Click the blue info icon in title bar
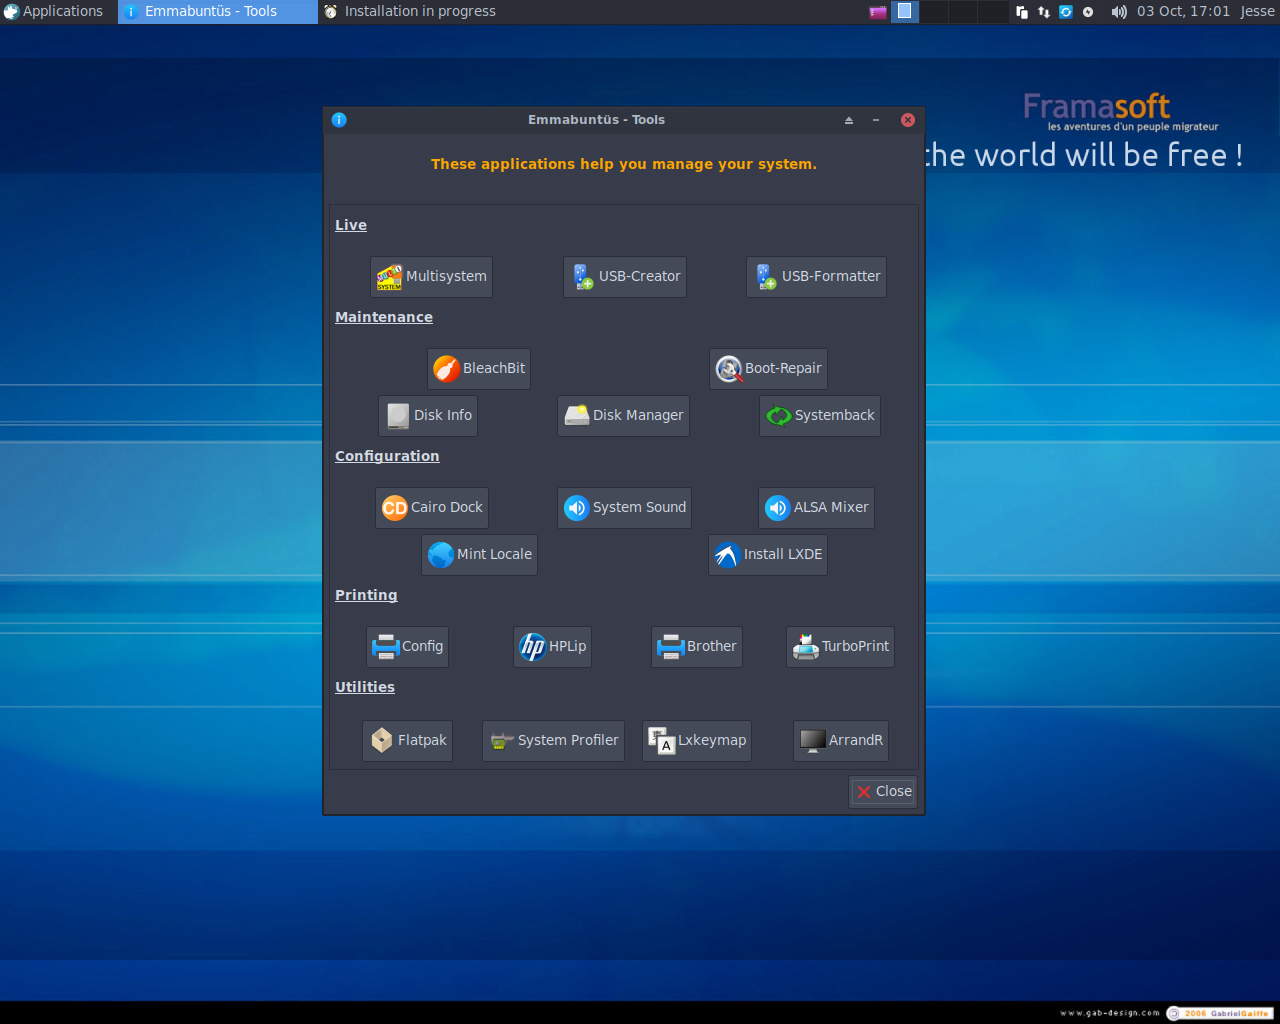1280x1024 pixels. coord(339,120)
